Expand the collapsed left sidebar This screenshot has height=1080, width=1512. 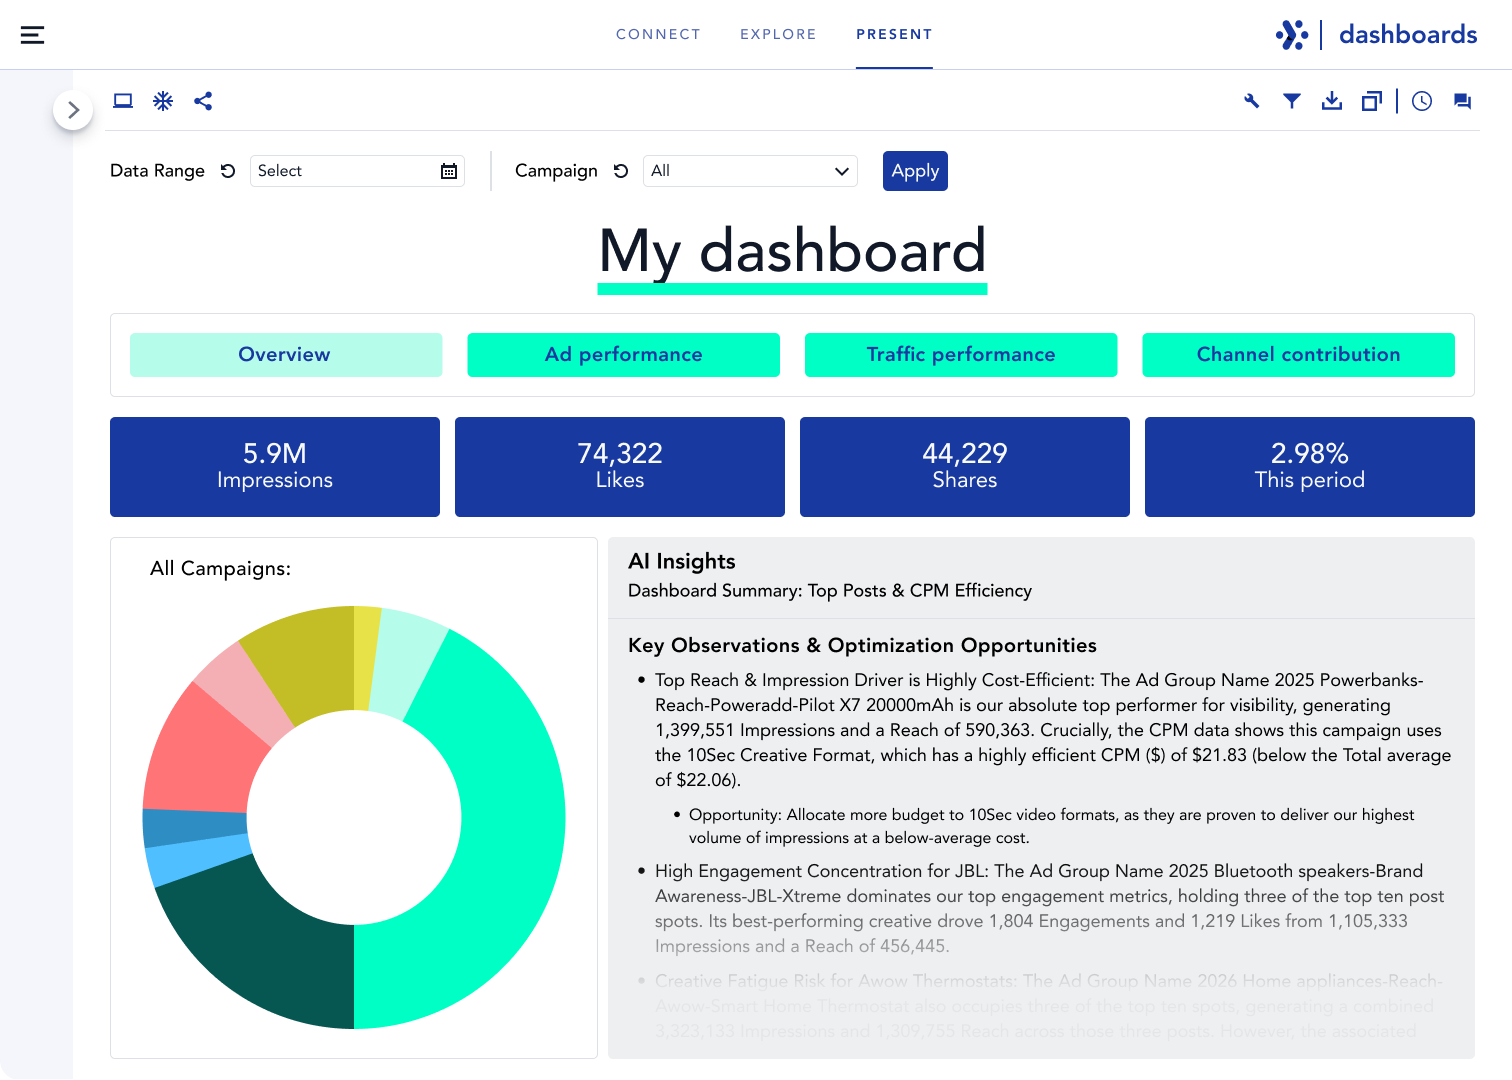coord(73,110)
